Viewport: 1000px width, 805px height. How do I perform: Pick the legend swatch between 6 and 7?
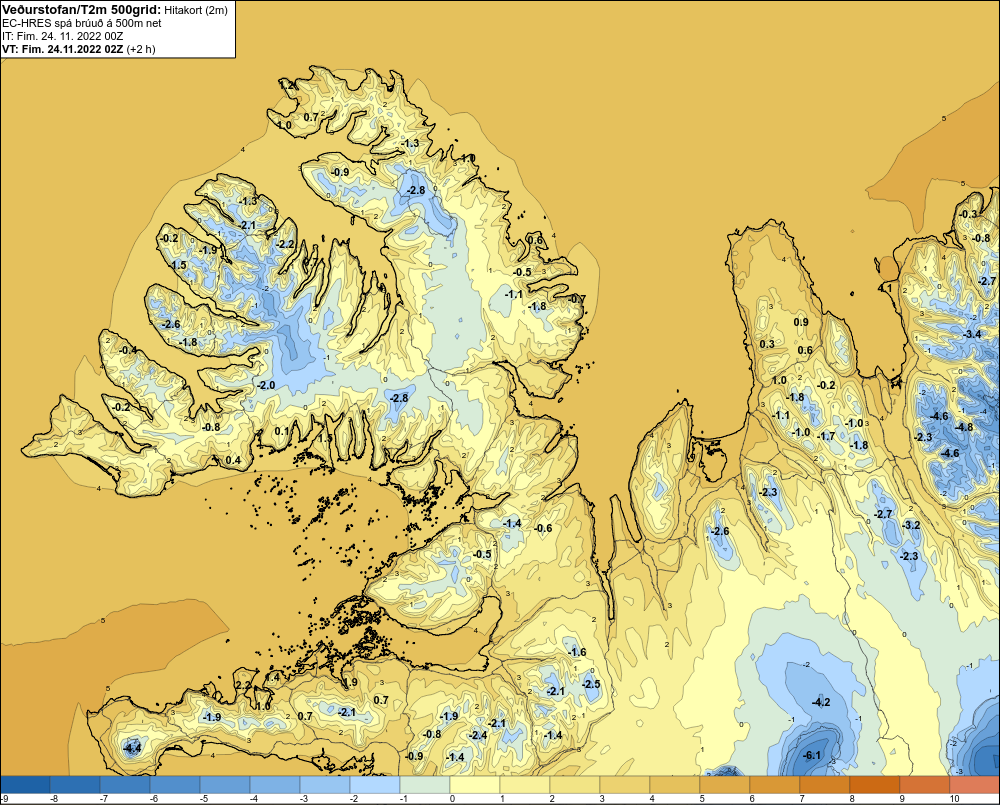pyautogui.click(x=776, y=784)
